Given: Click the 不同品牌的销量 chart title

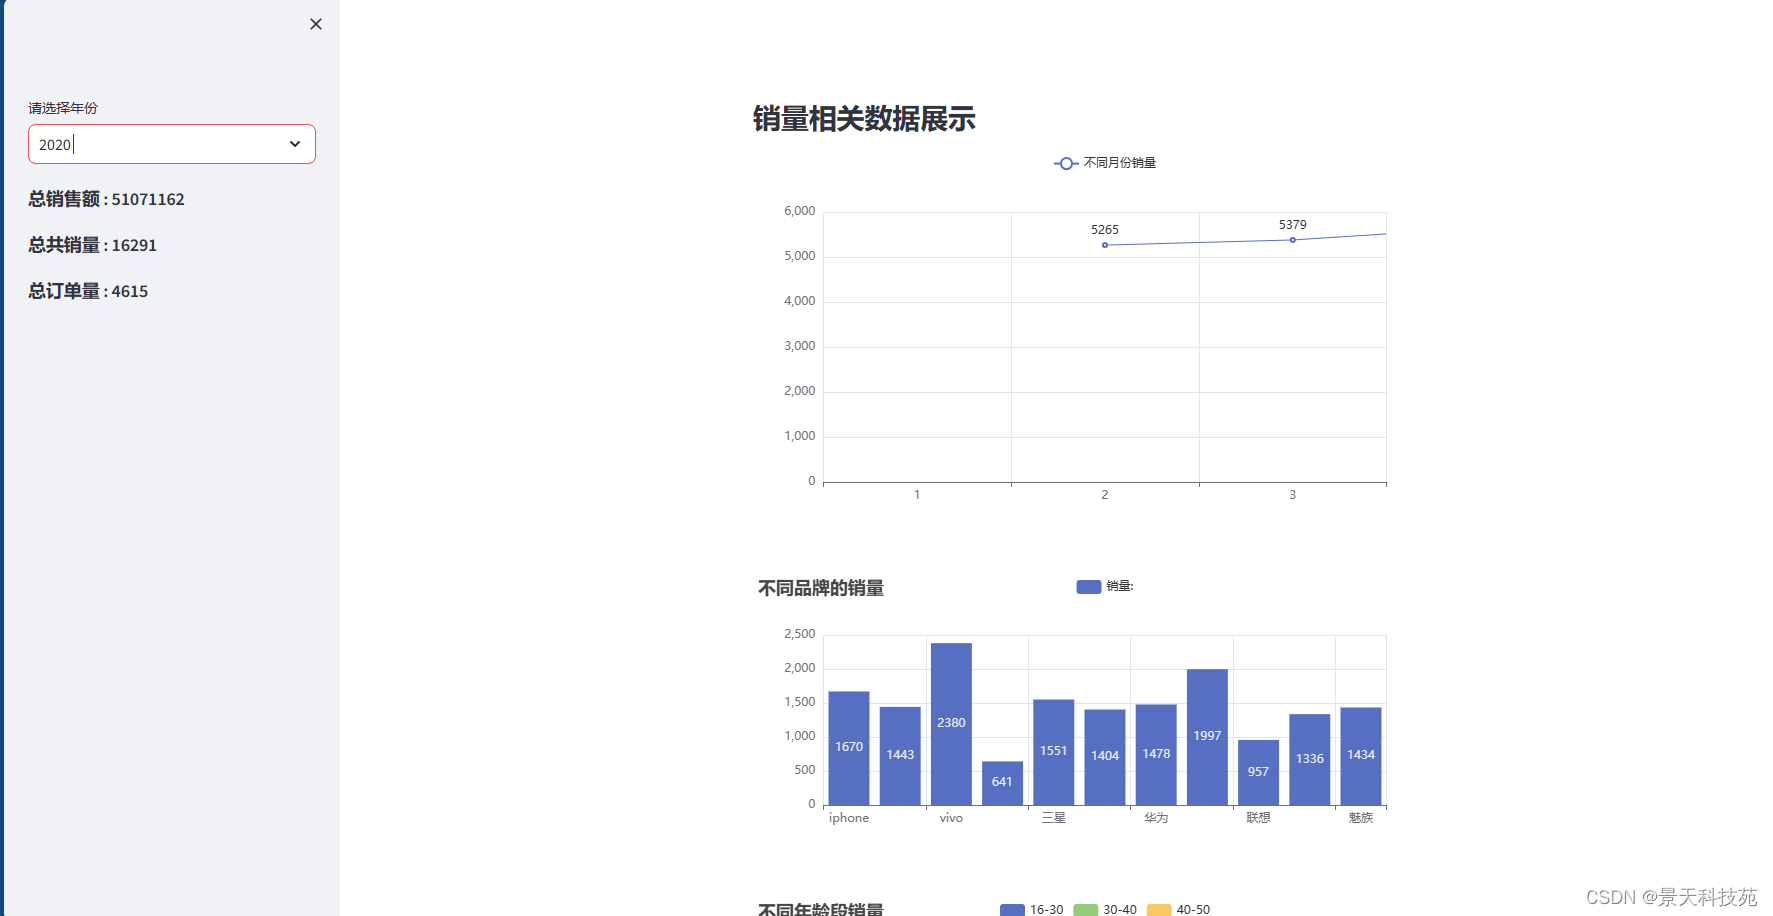Looking at the screenshot, I should (821, 588).
